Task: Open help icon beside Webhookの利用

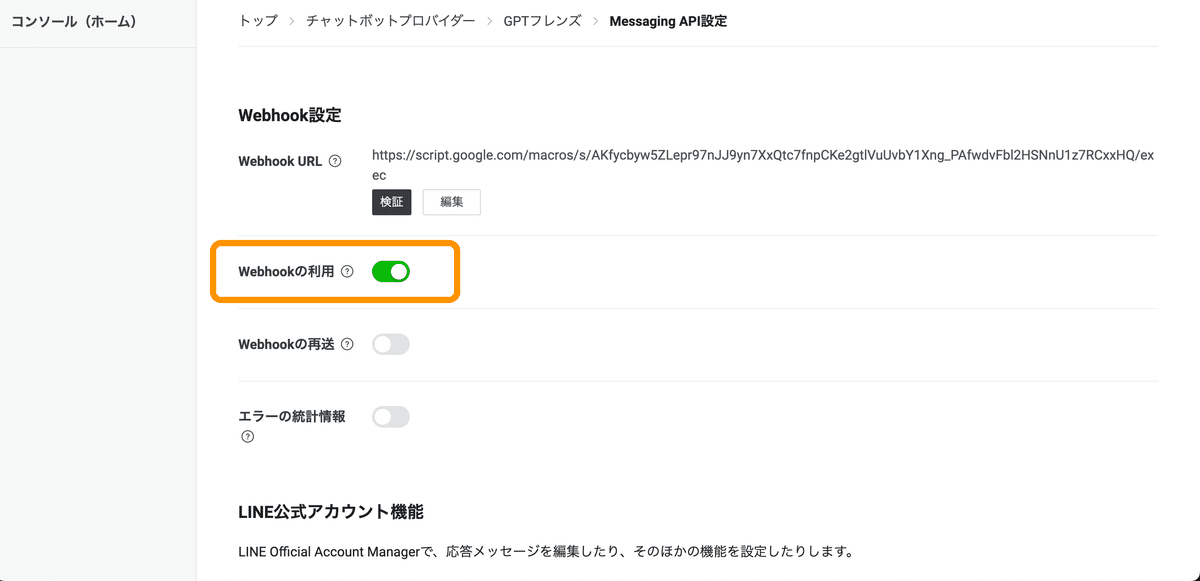Action: tap(347, 271)
